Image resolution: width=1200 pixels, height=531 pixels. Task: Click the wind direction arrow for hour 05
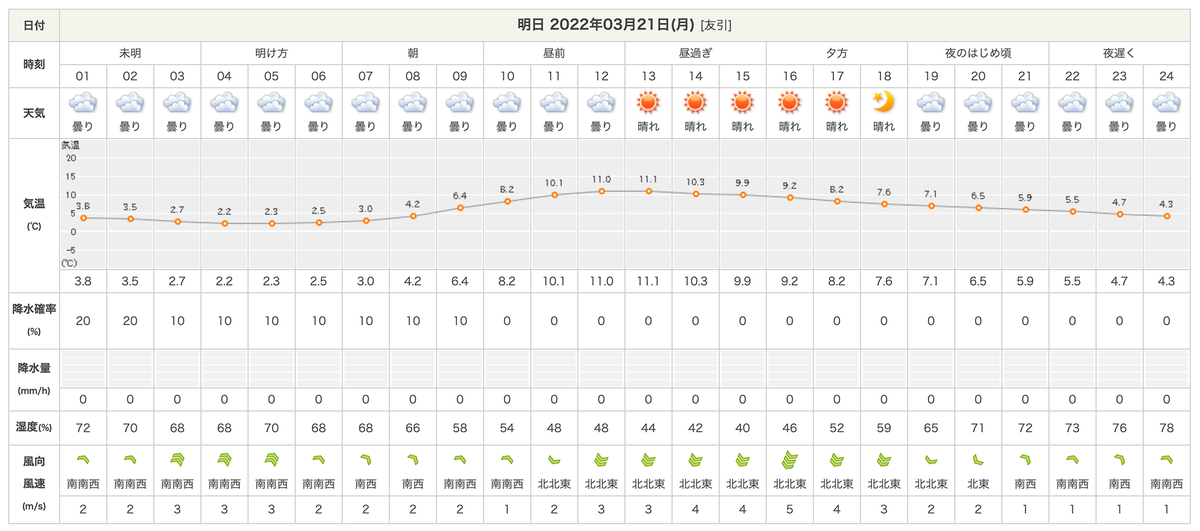[271, 460]
